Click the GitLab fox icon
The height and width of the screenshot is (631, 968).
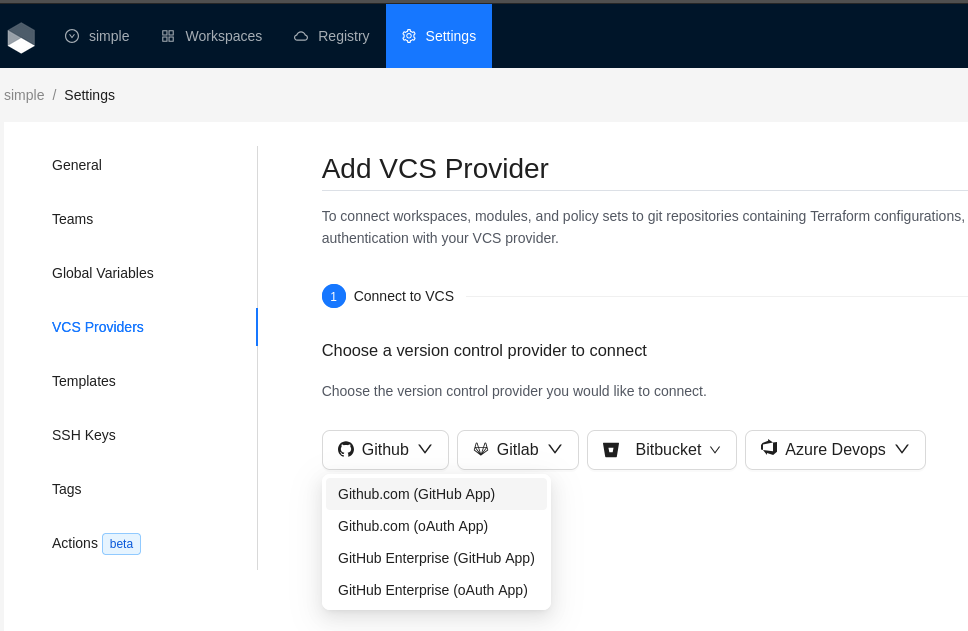tap(481, 450)
